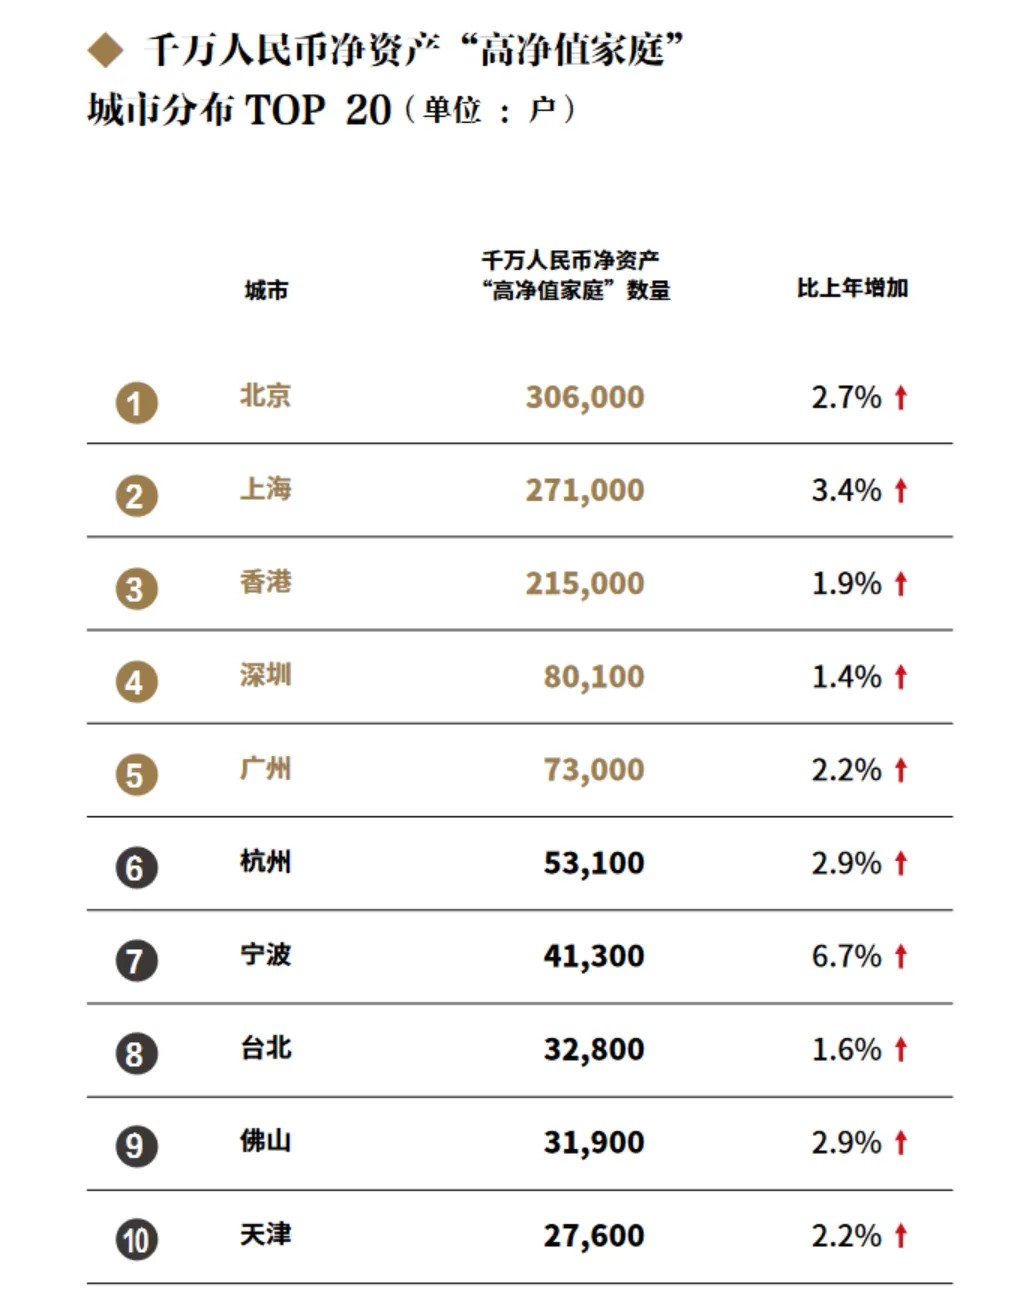Select the 比上年增加 column header
Viewport: 1012px width, 1296px height.
(x=852, y=288)
